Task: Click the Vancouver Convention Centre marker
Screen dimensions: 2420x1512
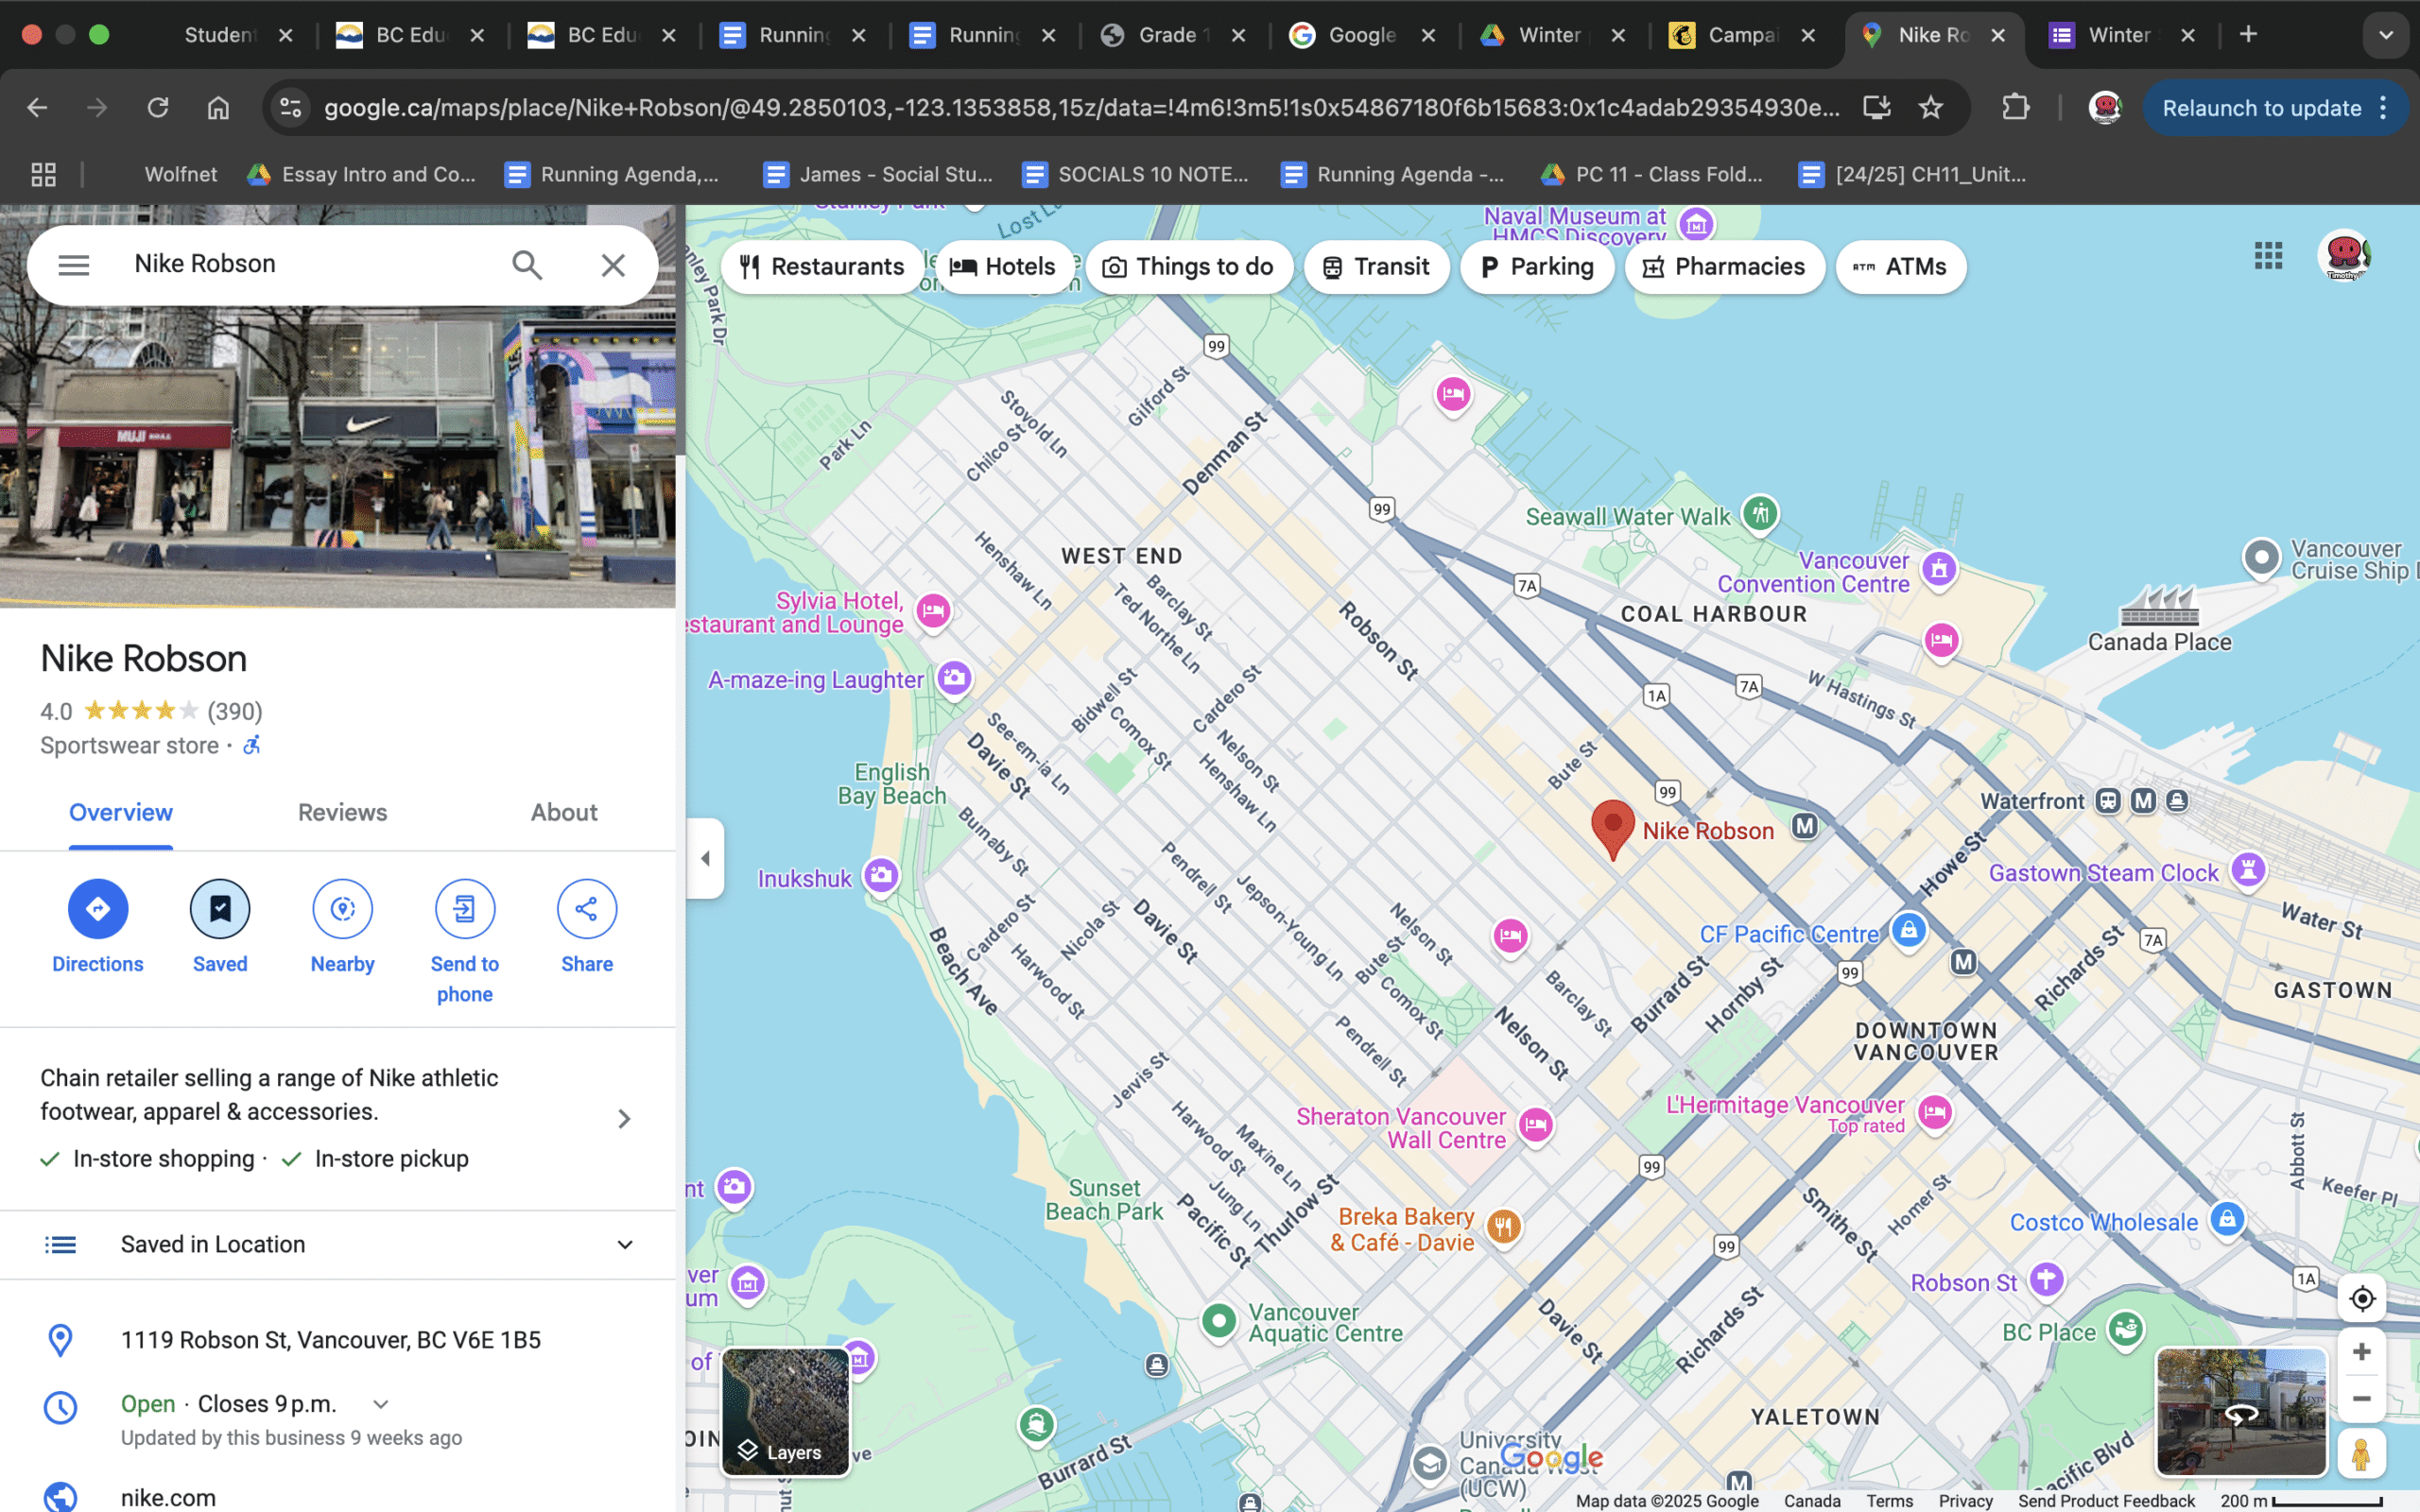Action: pyautogui.click(x=1939, y=569)
